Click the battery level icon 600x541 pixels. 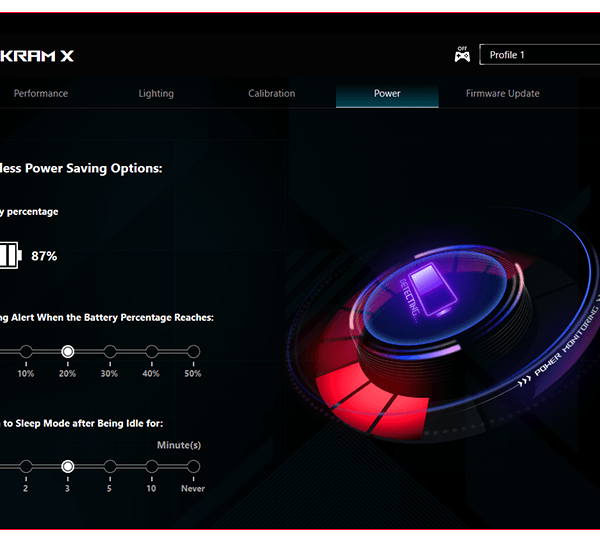coord(9,255)
